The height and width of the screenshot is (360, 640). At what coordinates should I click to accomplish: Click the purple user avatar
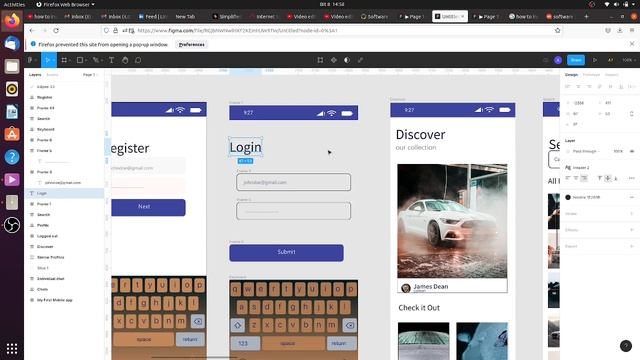pos(558,60)
